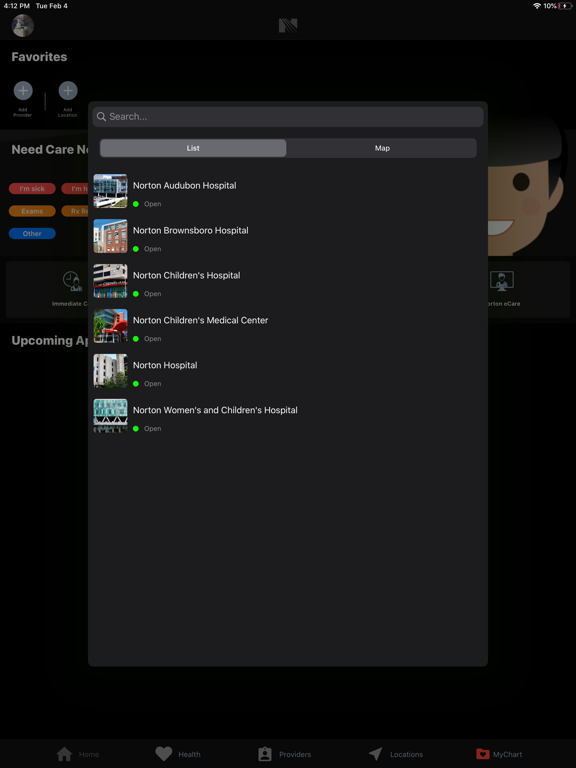Tap the battery indicator in status bar

tap(565, 6)
